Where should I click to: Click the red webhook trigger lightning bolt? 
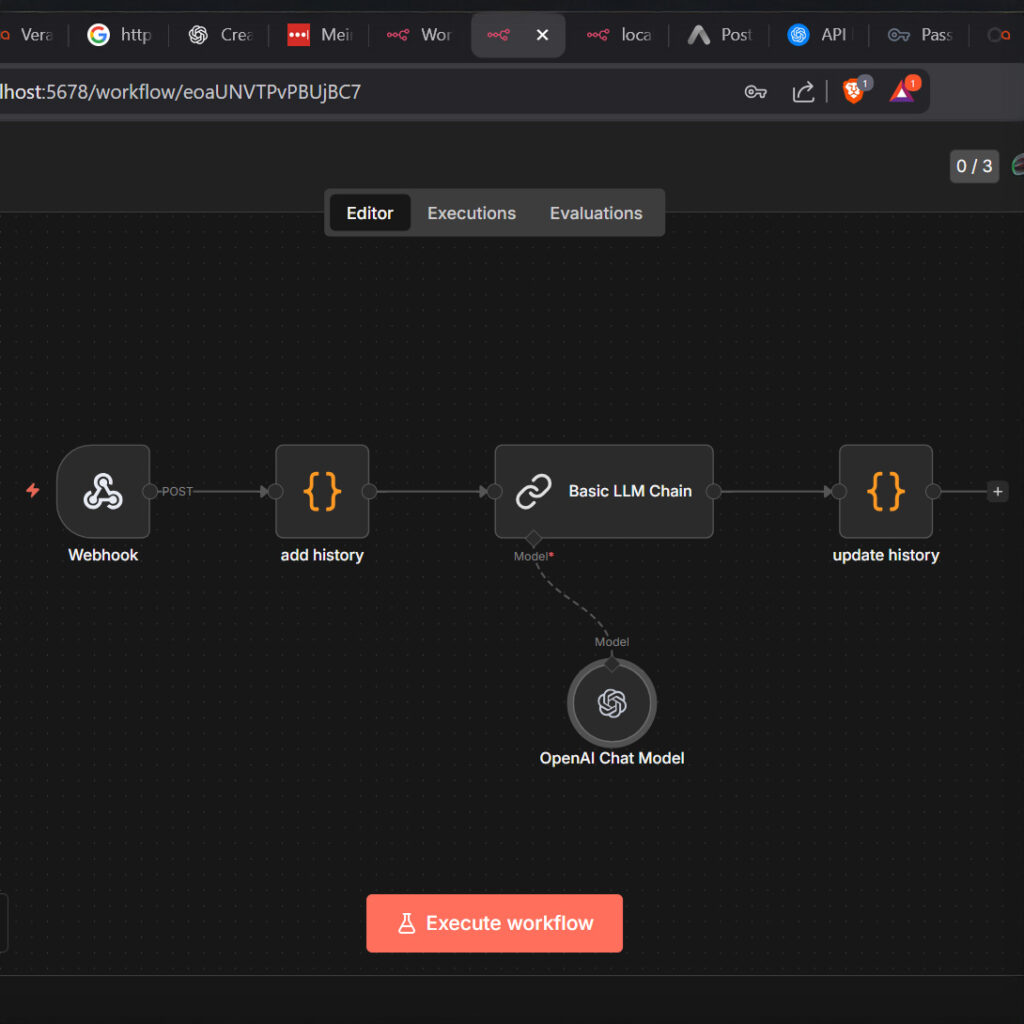33,491
